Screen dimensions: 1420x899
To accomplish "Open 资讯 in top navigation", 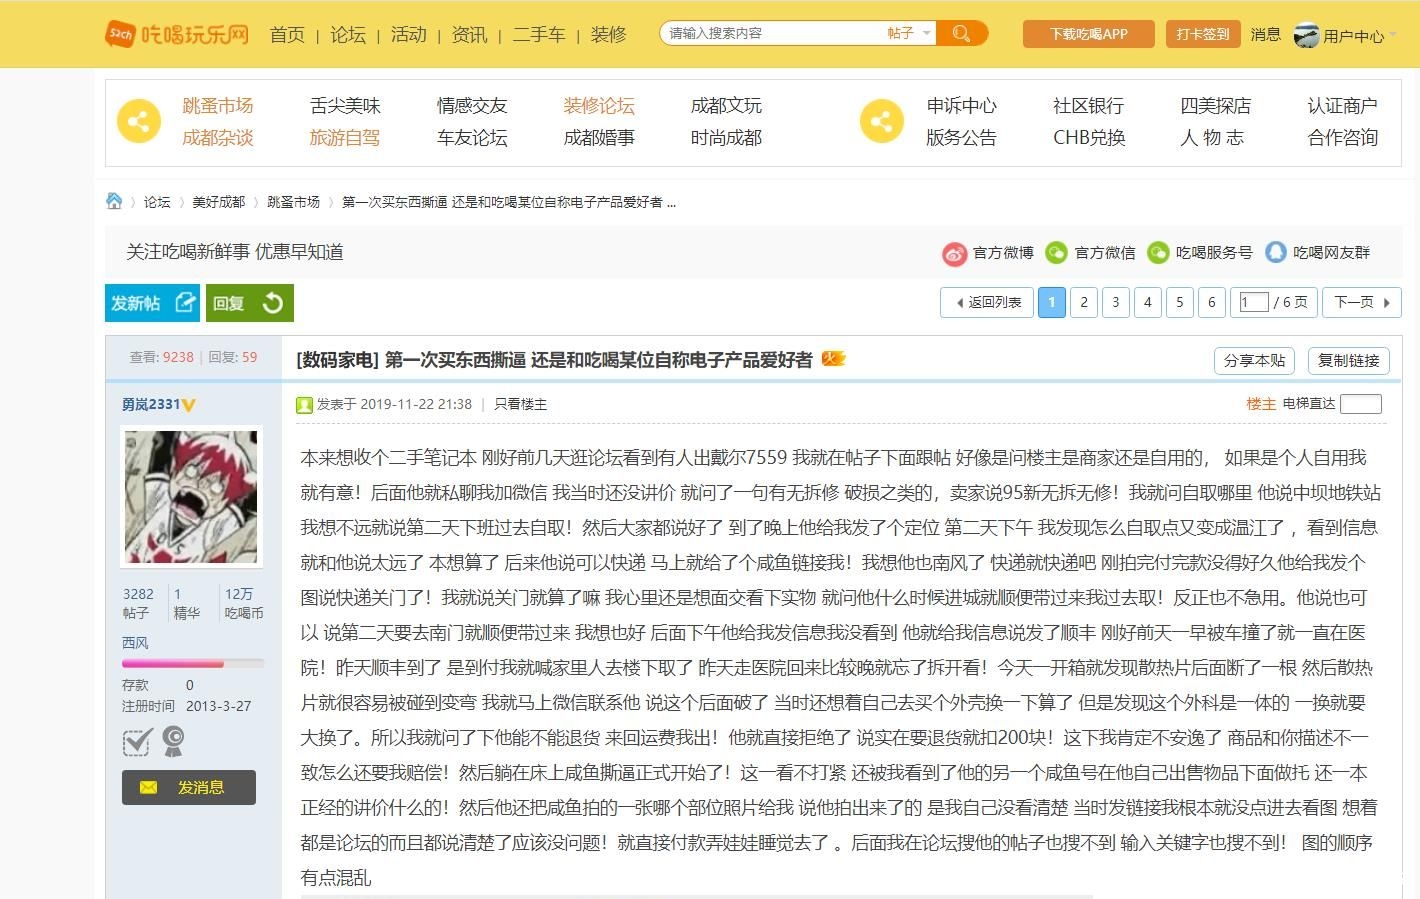I will coord(470,34).
